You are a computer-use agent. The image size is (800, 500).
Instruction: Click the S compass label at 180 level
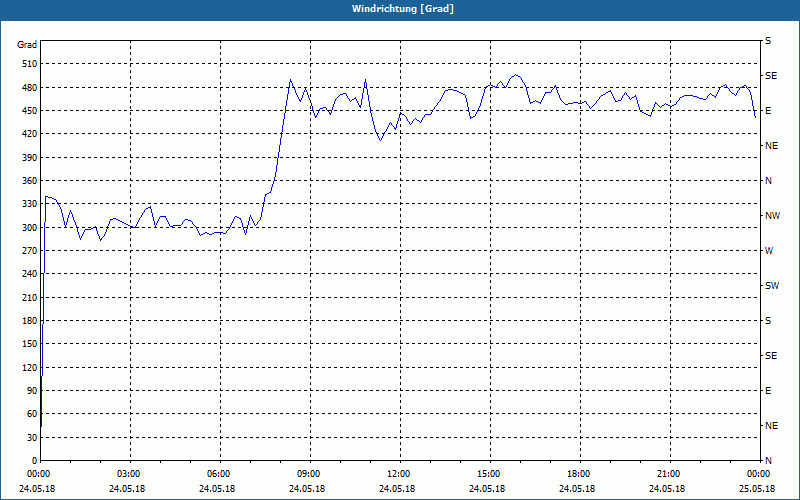tap(768, 321)
